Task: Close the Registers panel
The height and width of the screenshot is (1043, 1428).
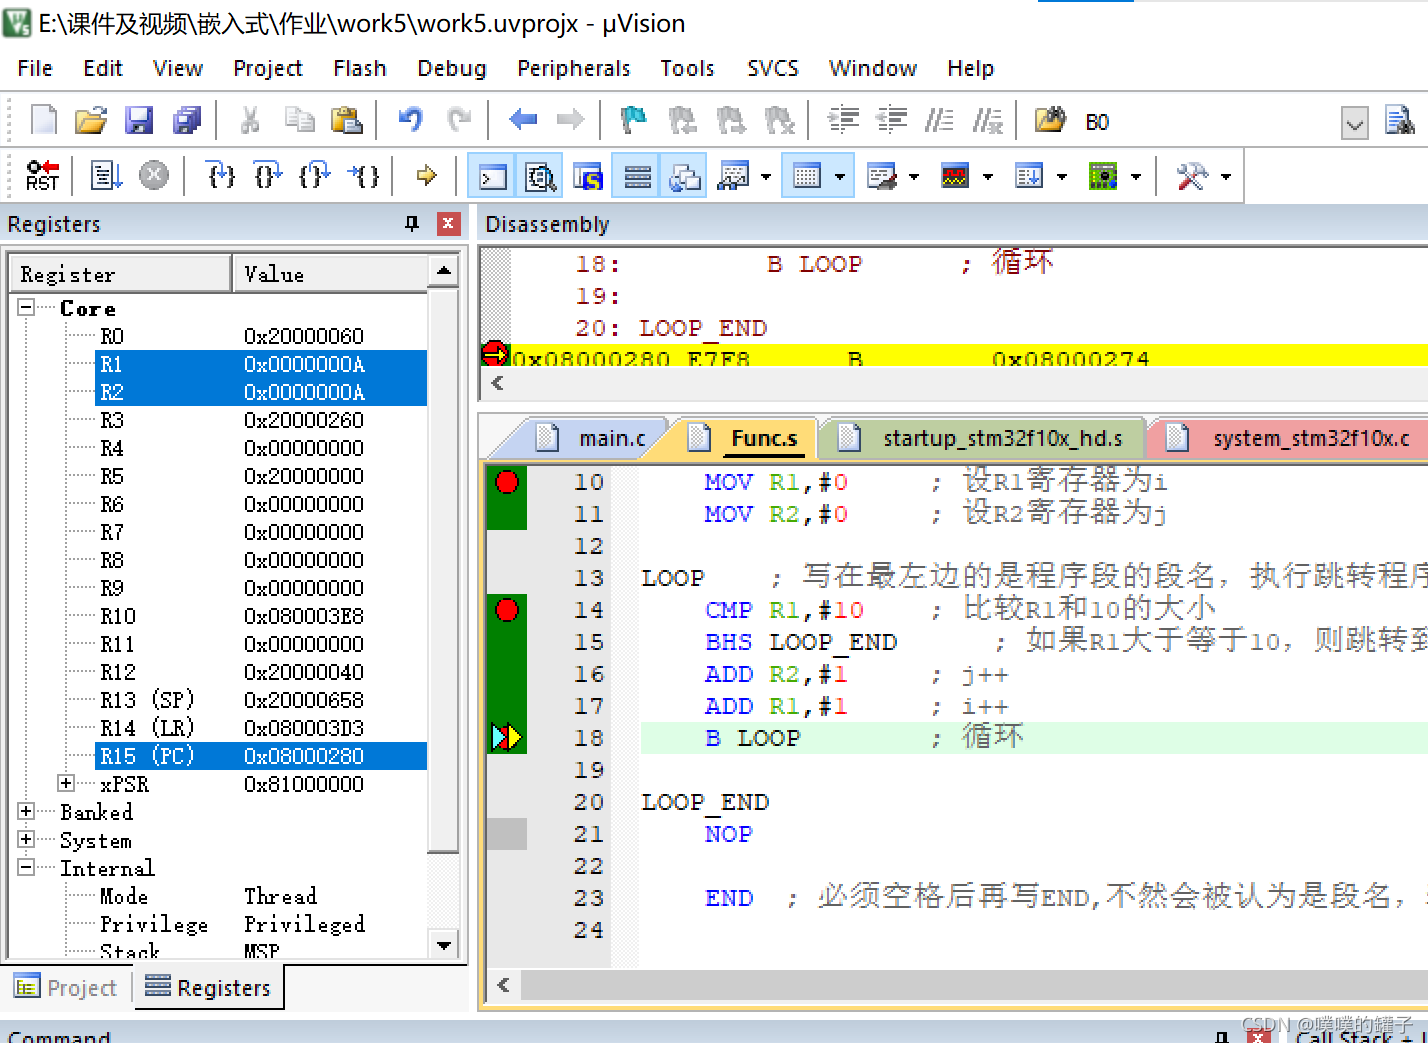Action: tap(449, 224)
